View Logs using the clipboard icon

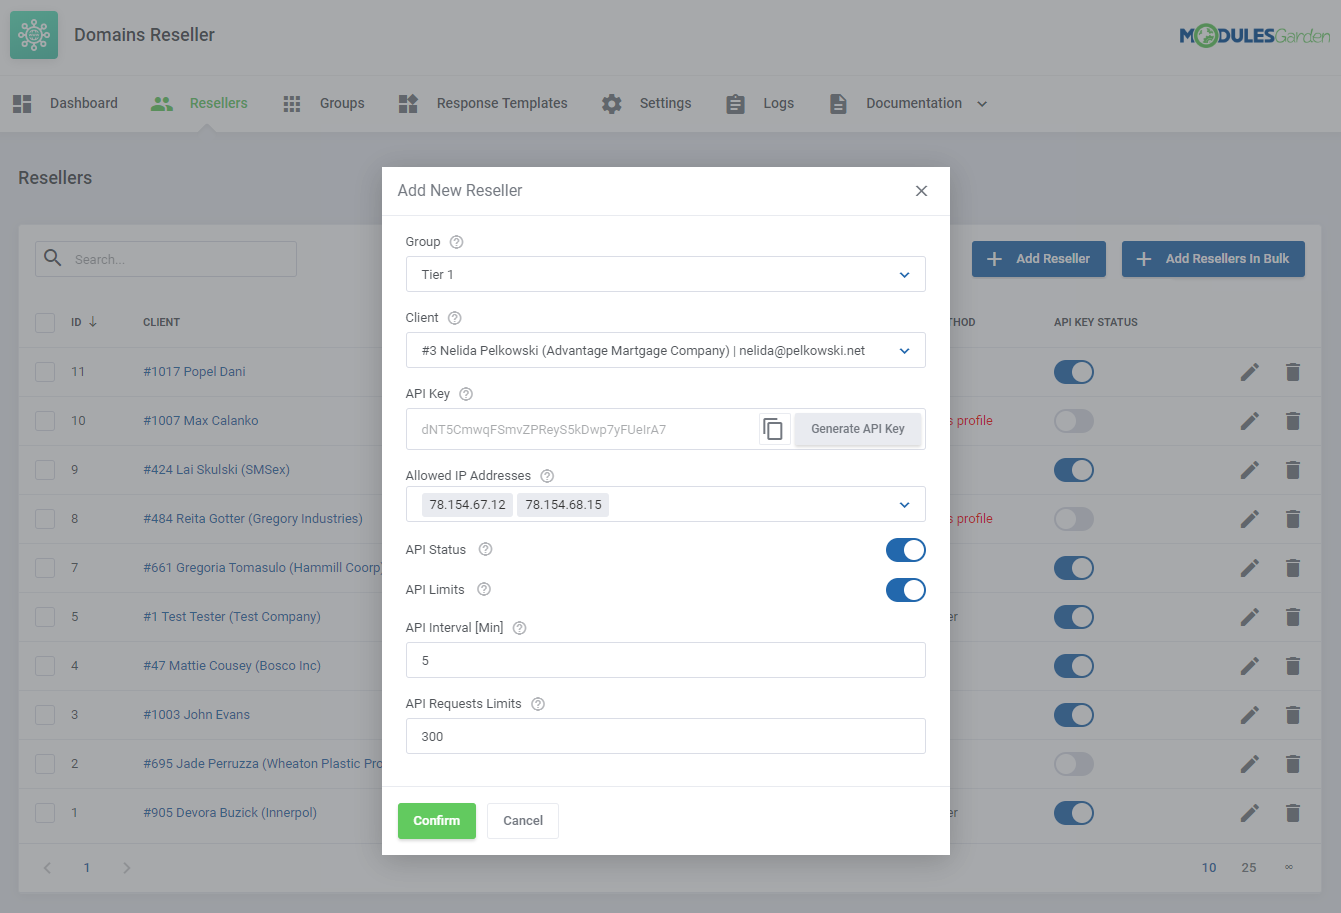pos(735,102)
